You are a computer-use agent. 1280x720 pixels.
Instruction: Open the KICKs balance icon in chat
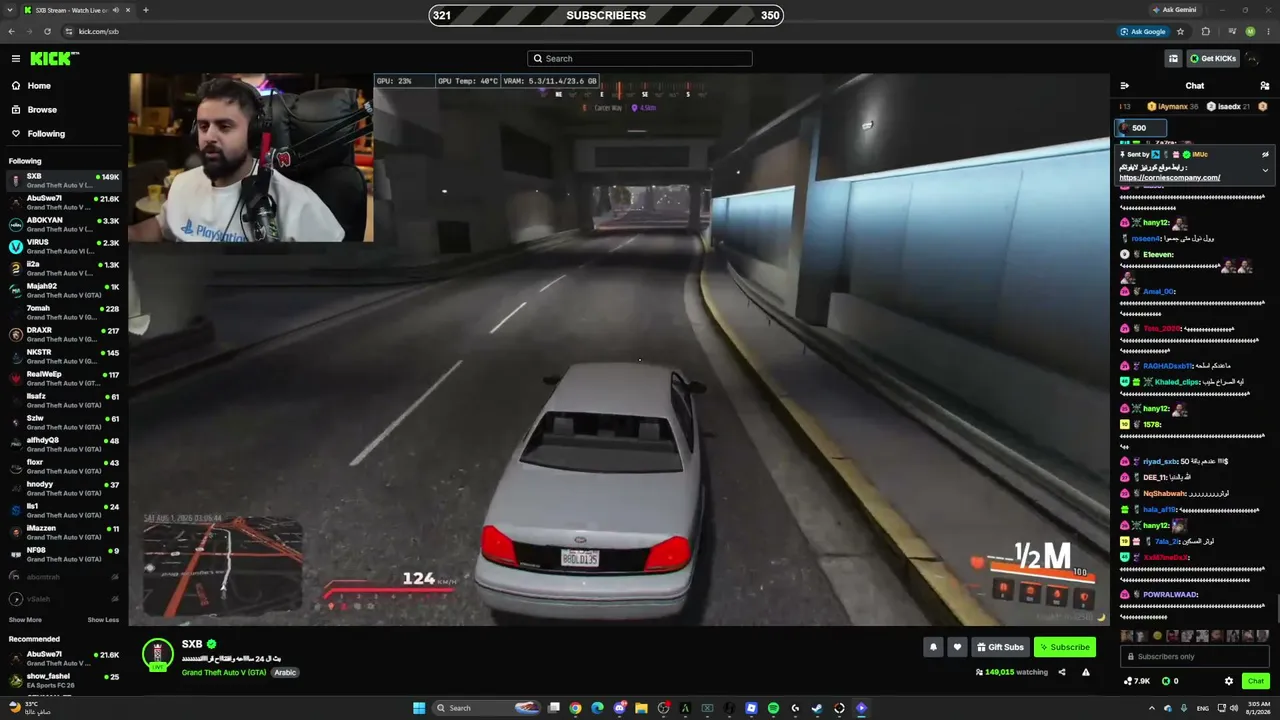1170,681
